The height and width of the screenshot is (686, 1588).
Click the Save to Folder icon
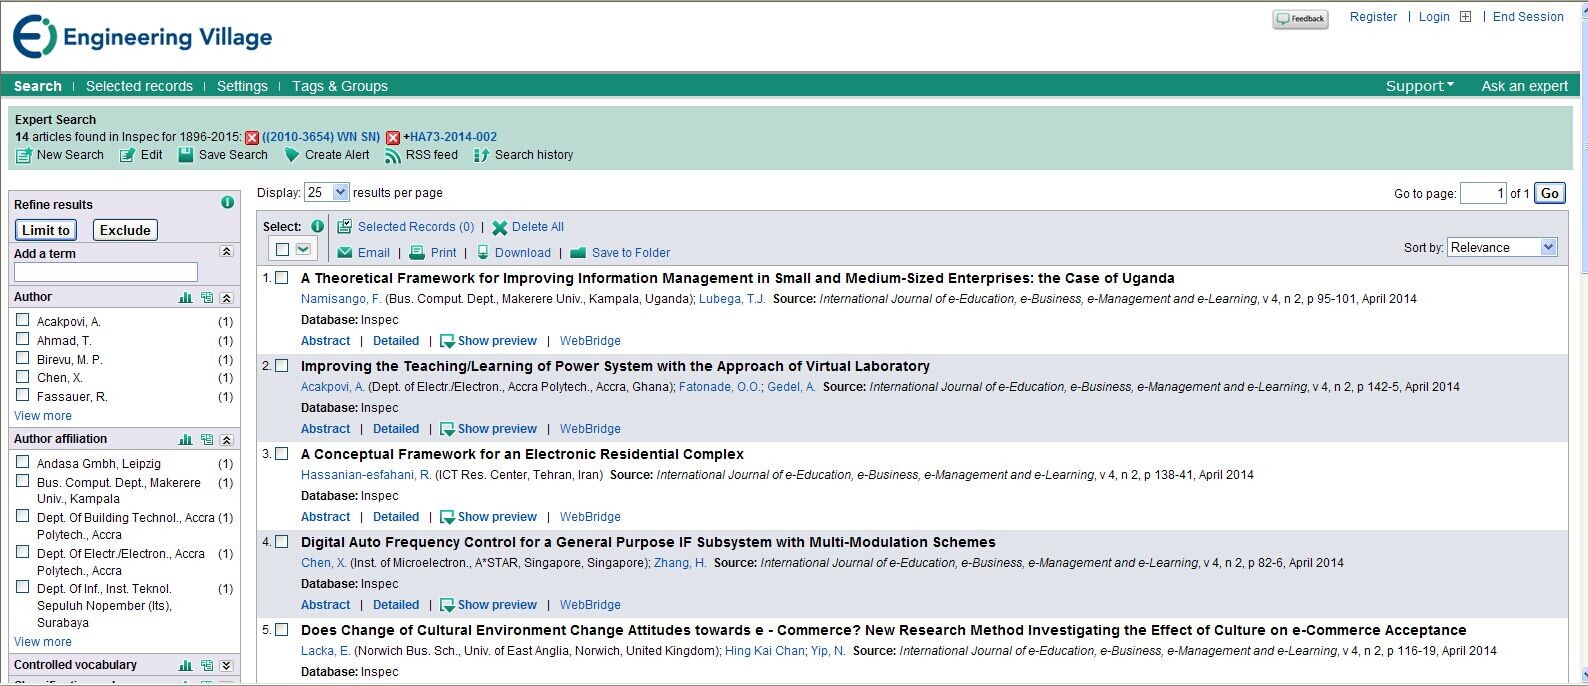578,253
